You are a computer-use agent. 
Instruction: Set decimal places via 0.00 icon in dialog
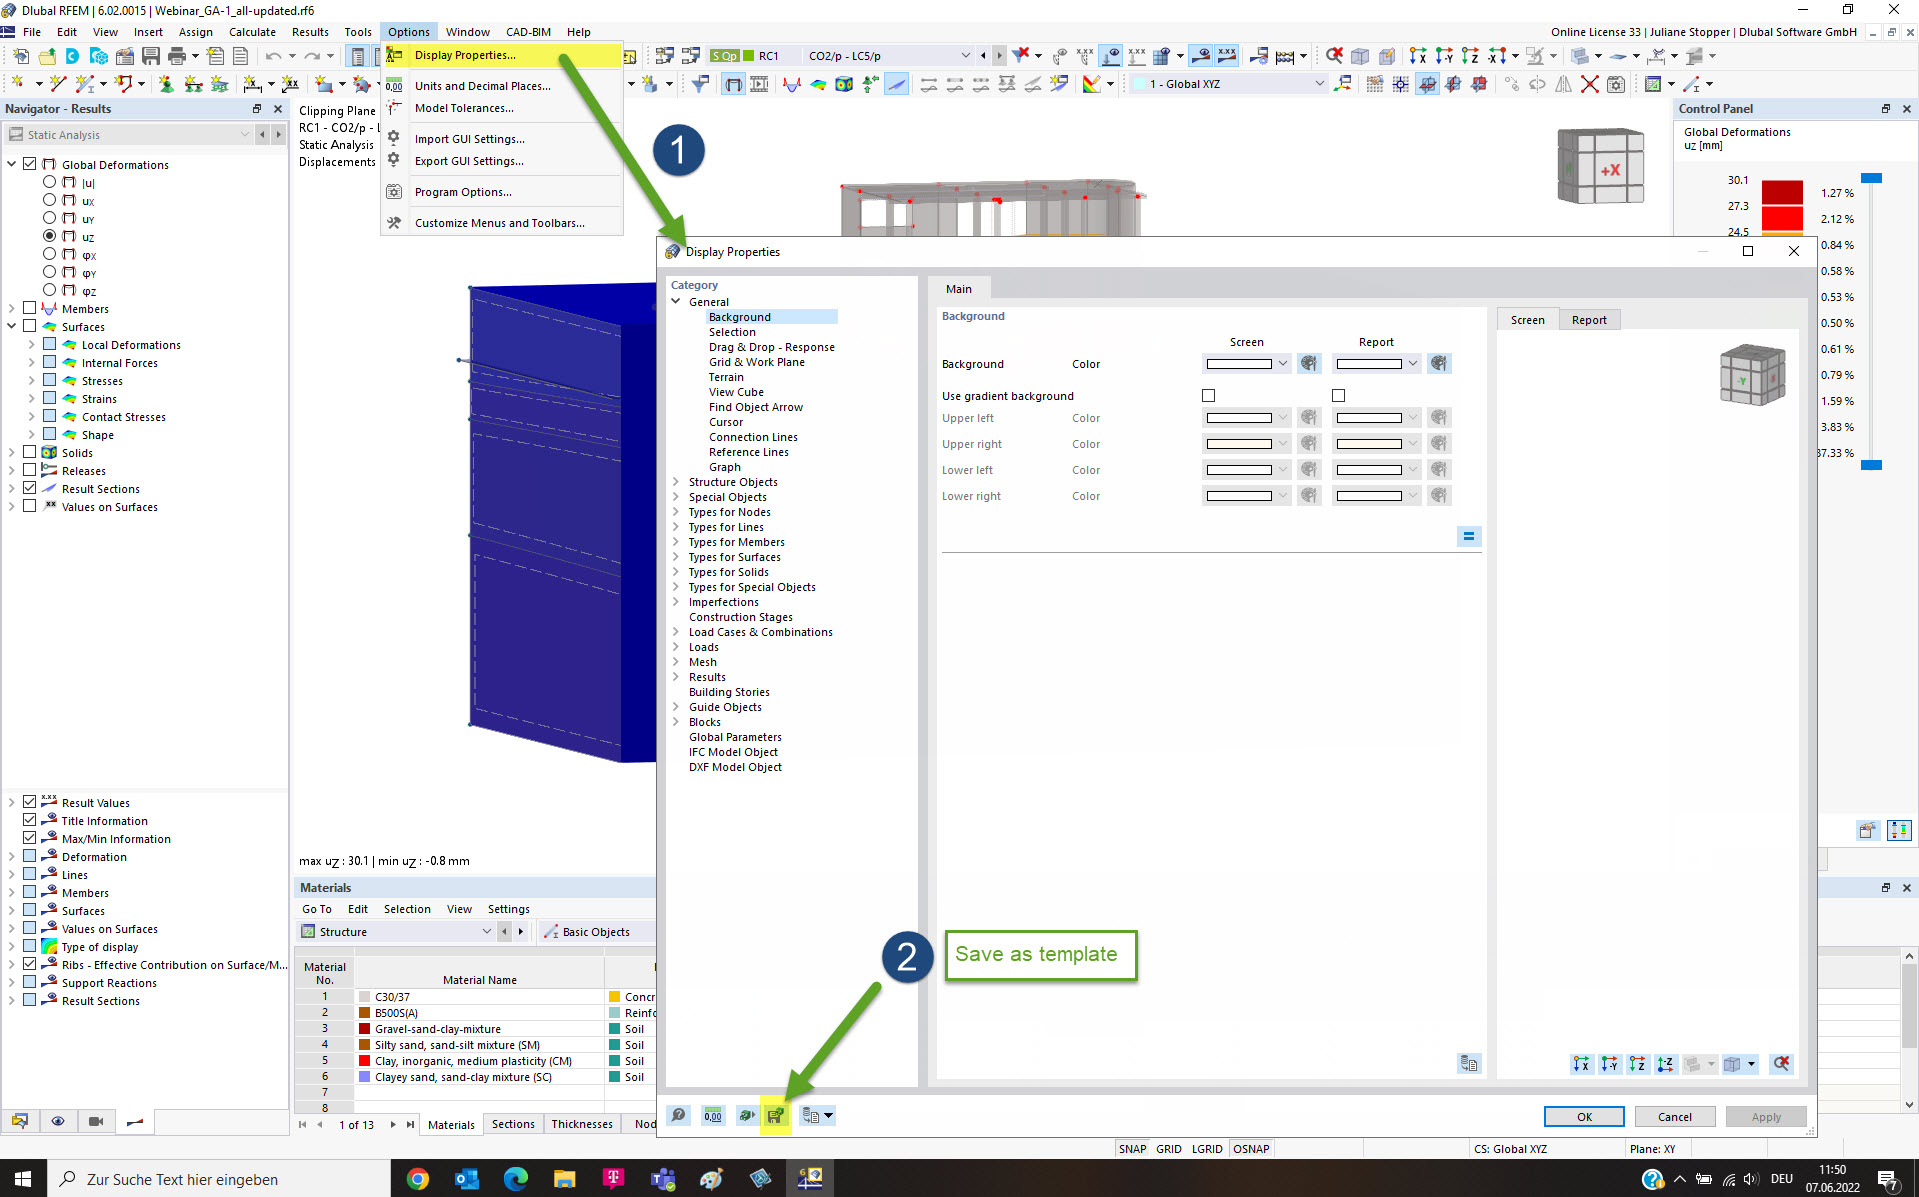tap(713, 1115)
